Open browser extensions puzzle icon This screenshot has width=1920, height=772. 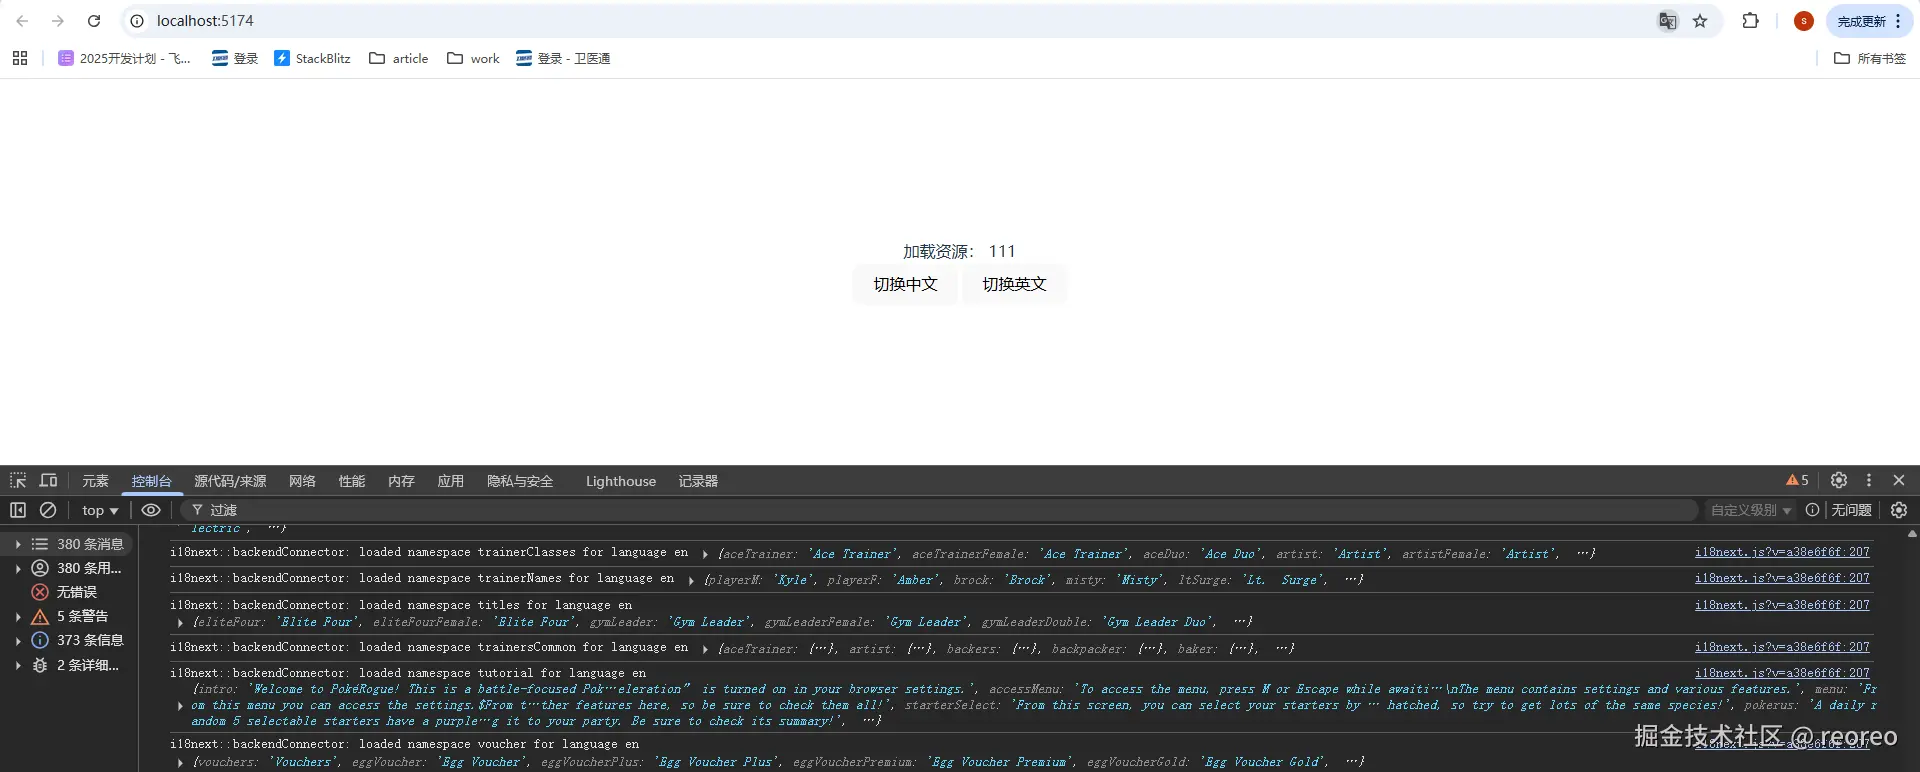1750,21
